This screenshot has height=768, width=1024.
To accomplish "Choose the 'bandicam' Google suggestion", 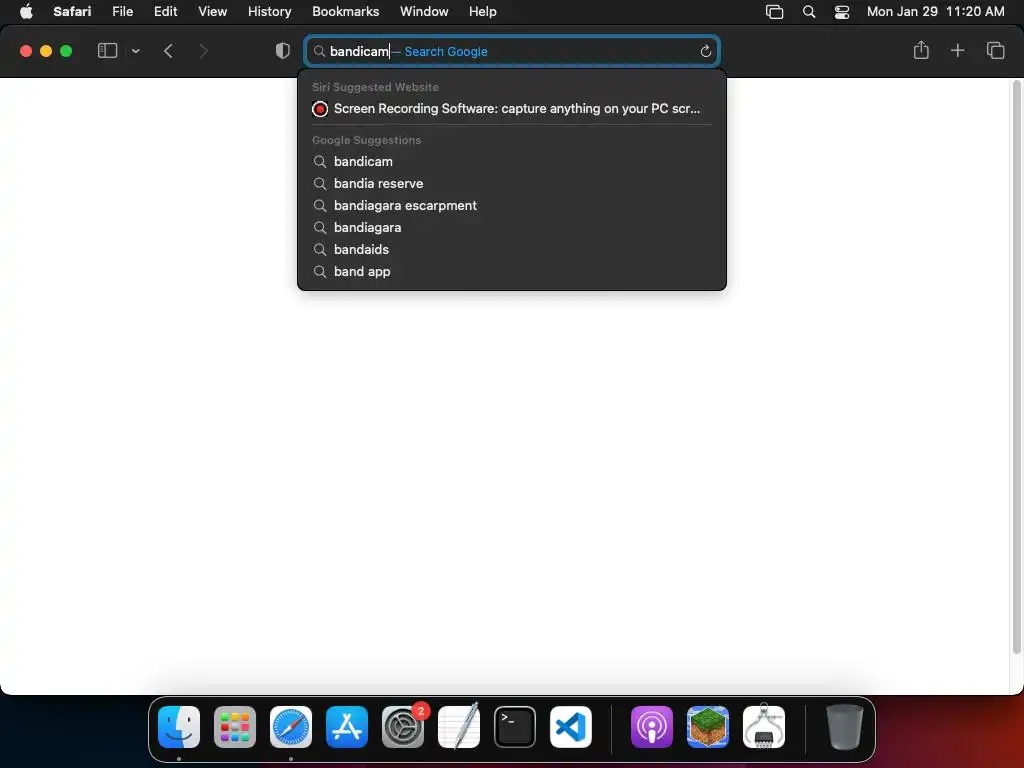I will (x=512, y=161).
